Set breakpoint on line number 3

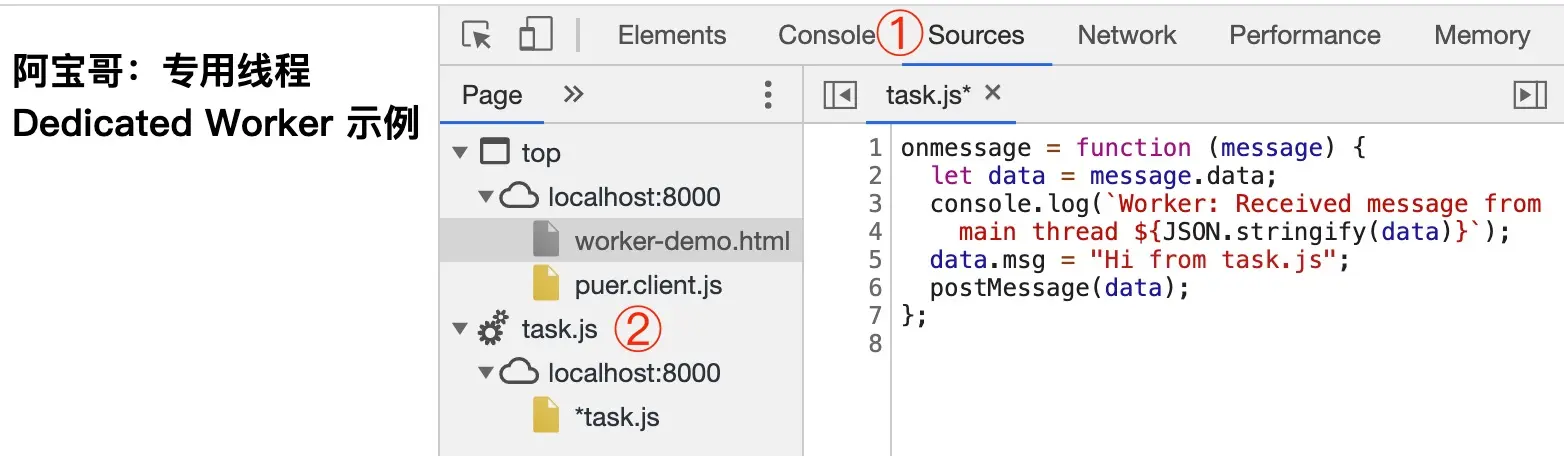click(x=875, y=204)
